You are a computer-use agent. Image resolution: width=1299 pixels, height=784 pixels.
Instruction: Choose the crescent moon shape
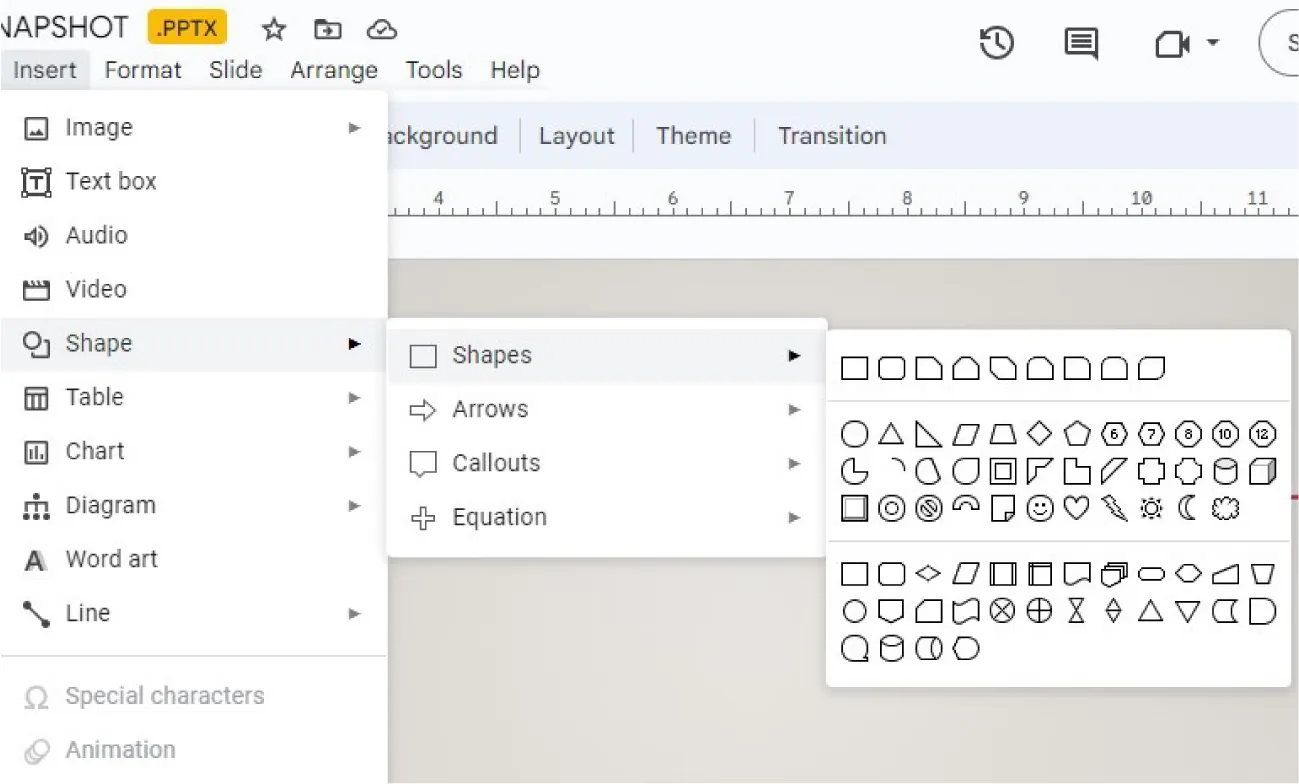(x=1187, y=509)
